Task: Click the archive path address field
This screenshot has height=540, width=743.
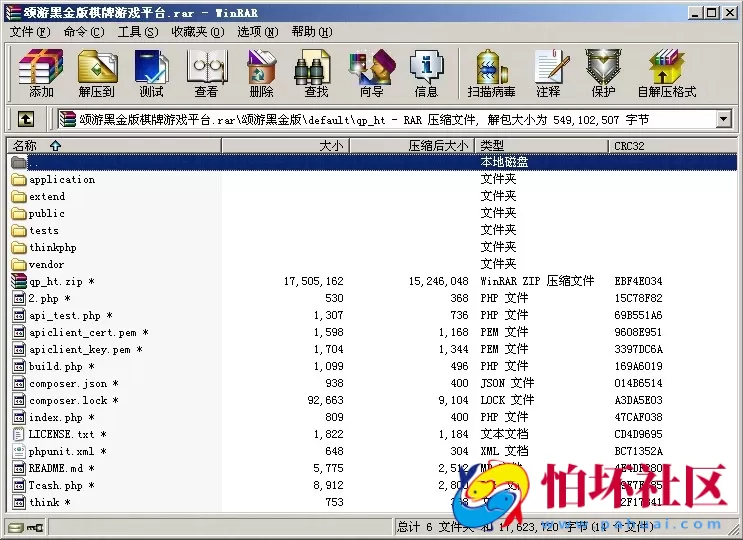Action: coord(386,119)
